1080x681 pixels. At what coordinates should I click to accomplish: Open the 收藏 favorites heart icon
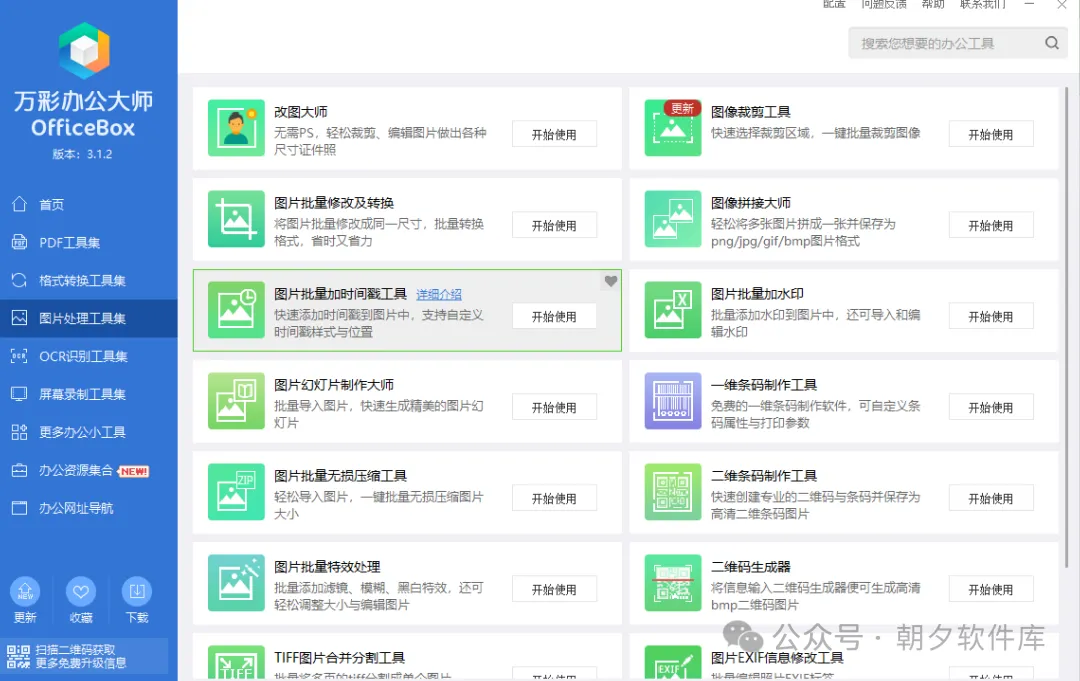coord(81,590)
